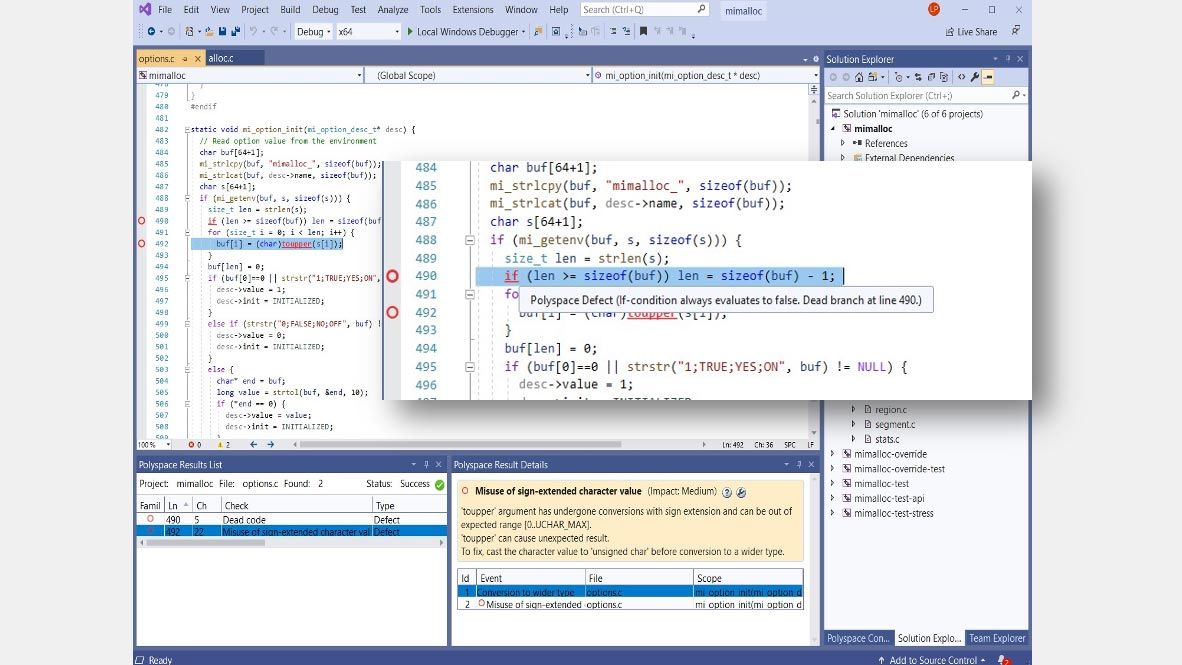Open help icon beside Impact: Medium
This screenshot has height=665, width=1182.
click(727, 492)
